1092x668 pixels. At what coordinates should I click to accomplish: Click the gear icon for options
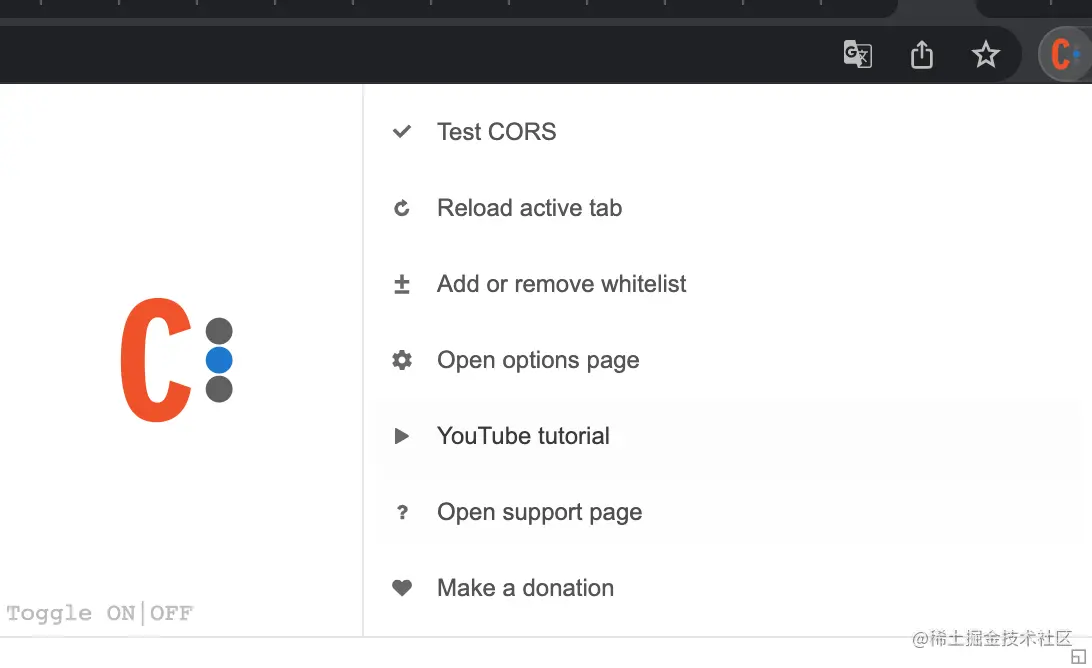[402, 360]
